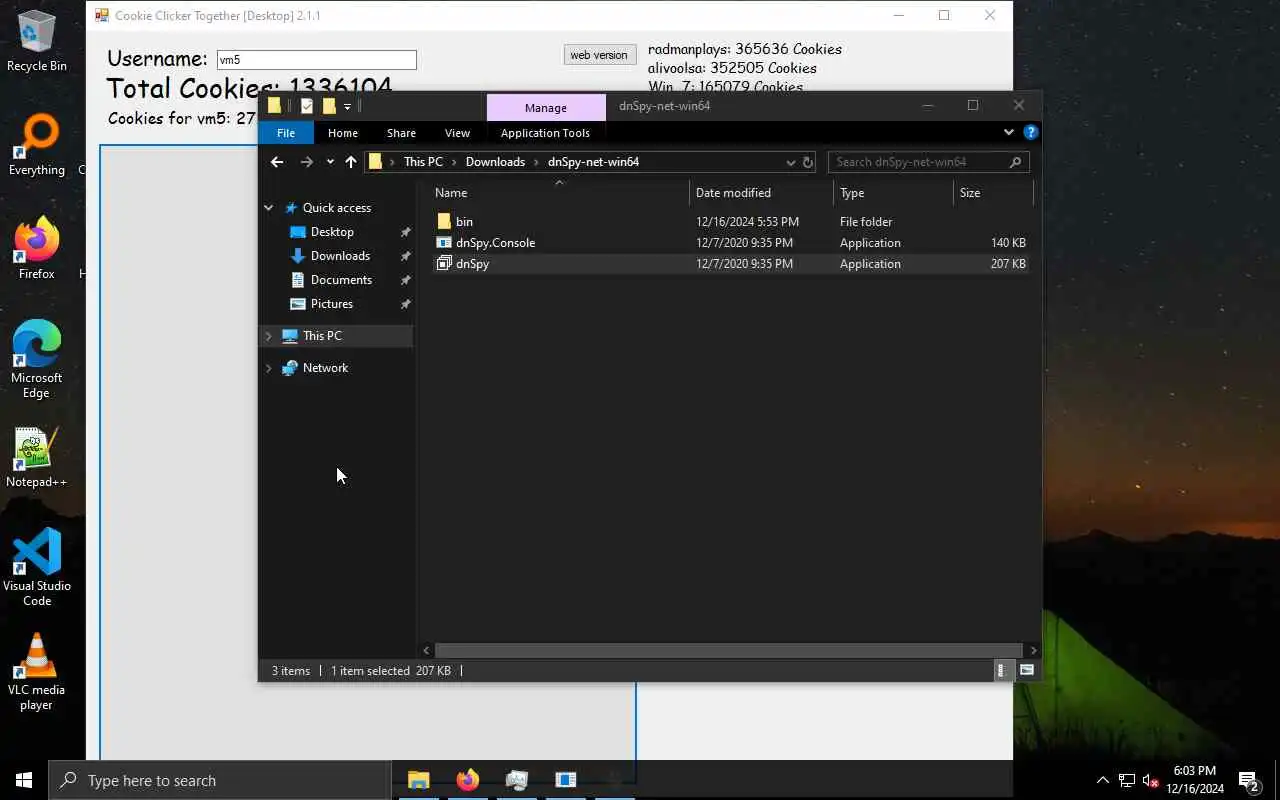Expand the This PC tree node
Image resolution: width=1280 pixels, height=800 pixels.
point(268,336)
